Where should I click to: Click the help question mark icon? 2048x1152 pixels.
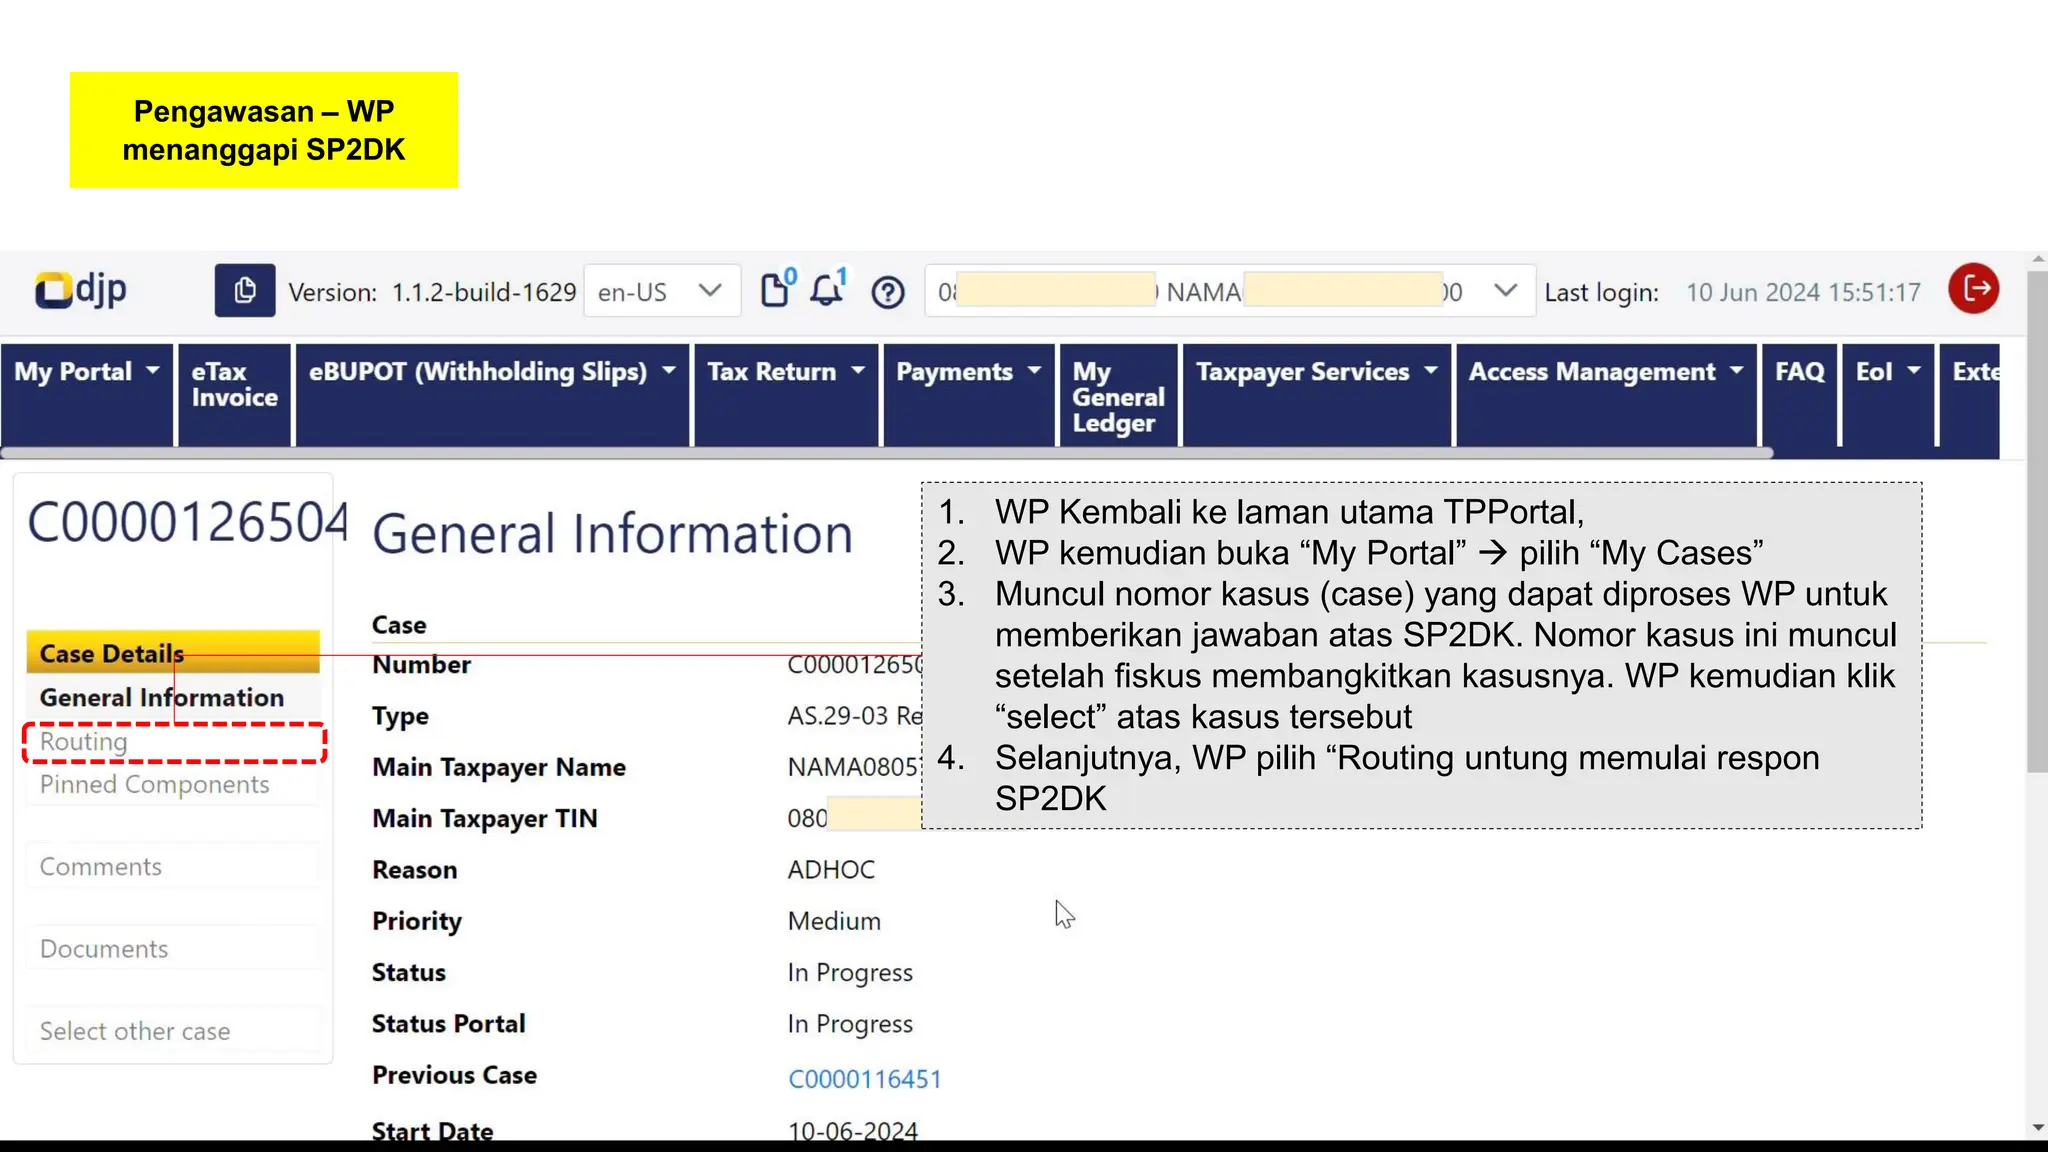887,292
